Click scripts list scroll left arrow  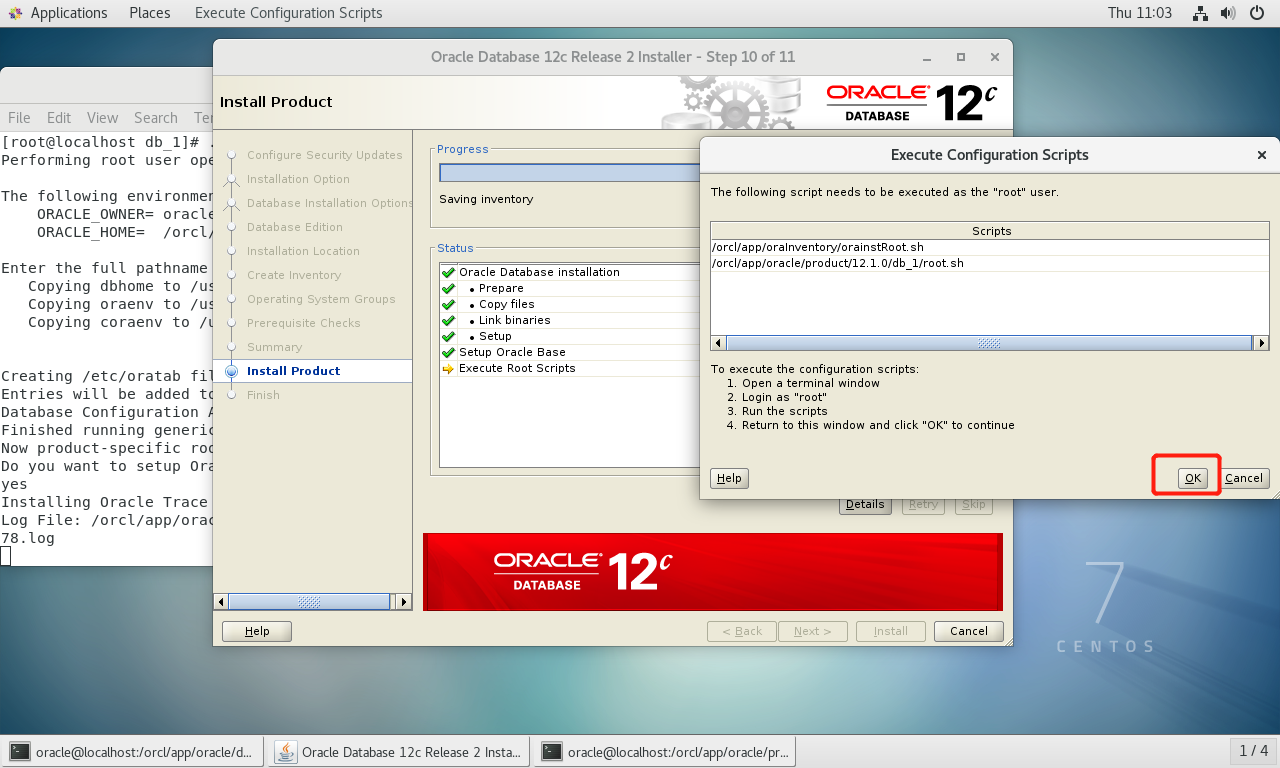718,343
